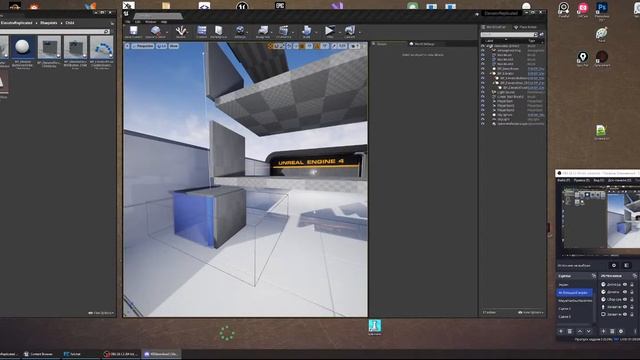Click the Blueprints breadcrumb in the Content Browser

pos(49,23)
